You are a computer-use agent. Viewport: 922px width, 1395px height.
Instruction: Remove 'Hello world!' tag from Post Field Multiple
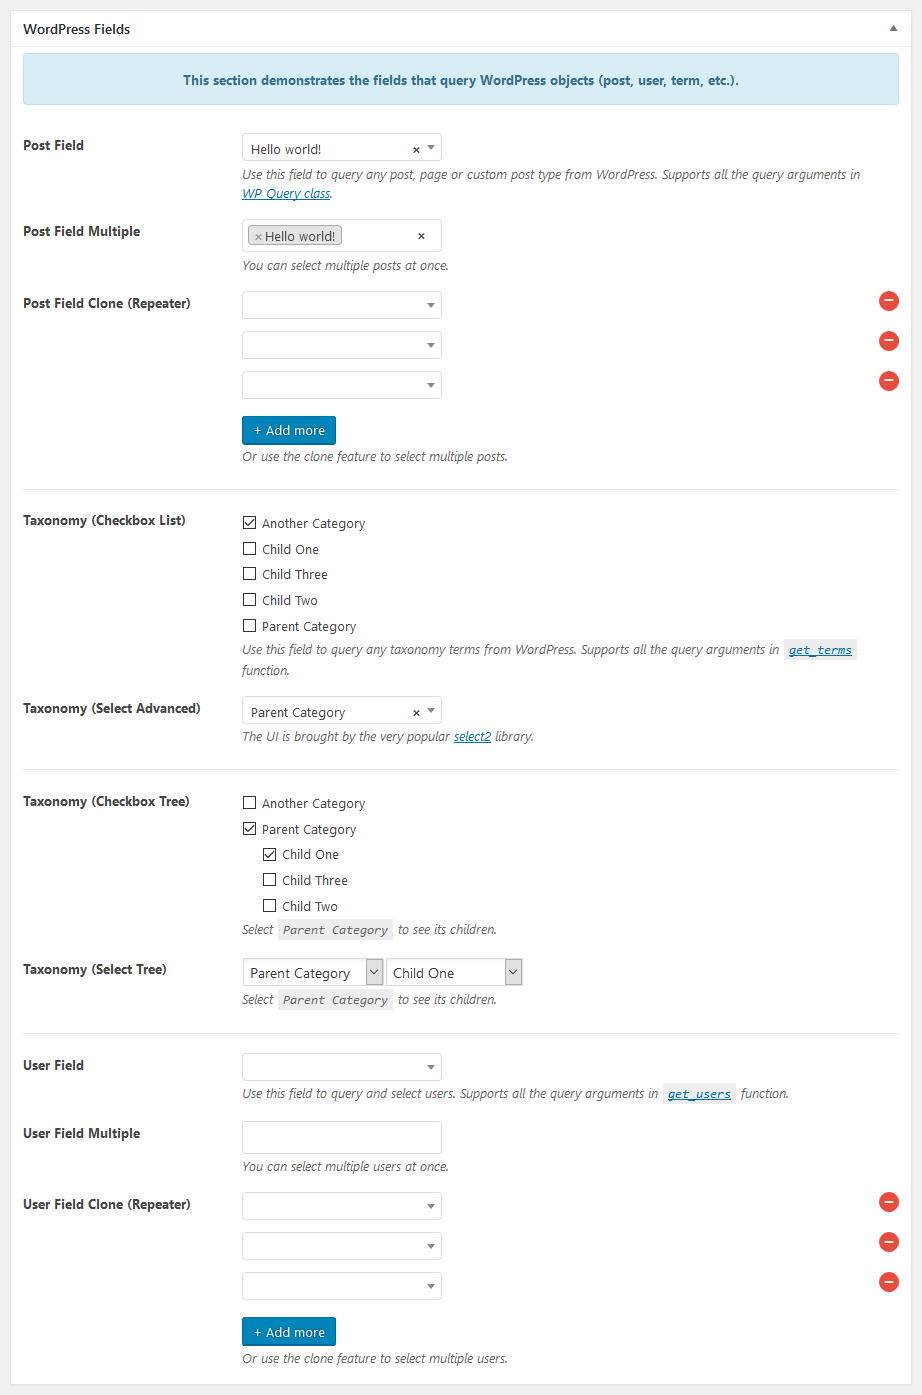tap(258, 237)
